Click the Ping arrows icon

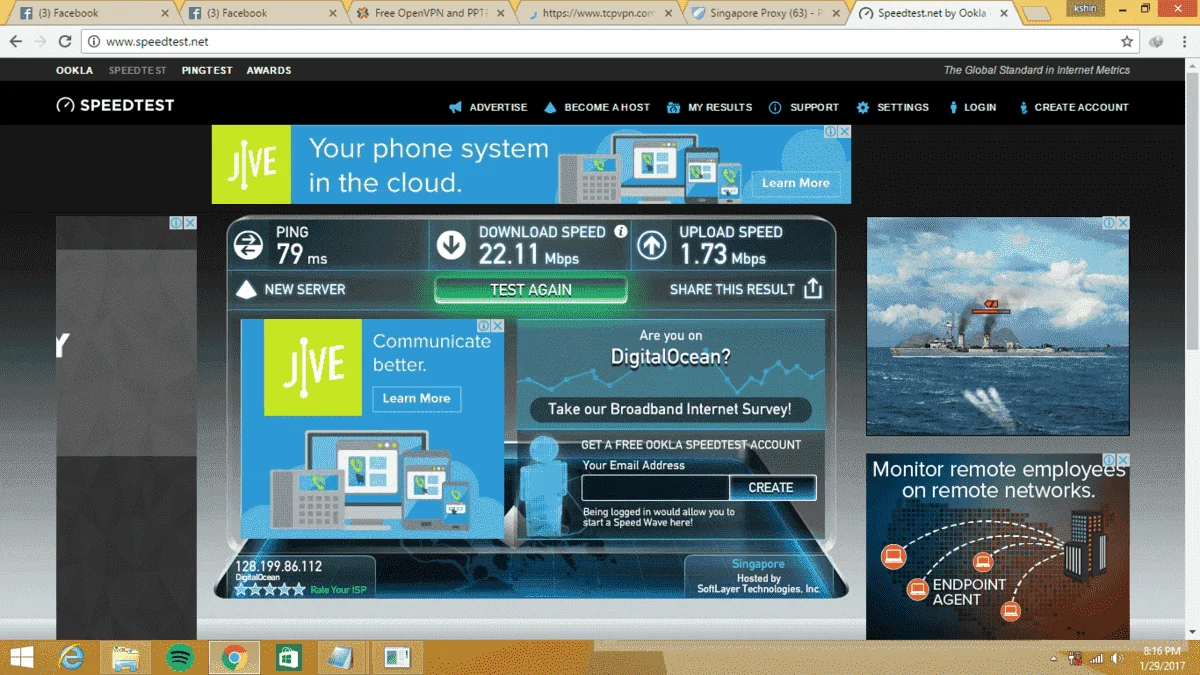(246, 245)
